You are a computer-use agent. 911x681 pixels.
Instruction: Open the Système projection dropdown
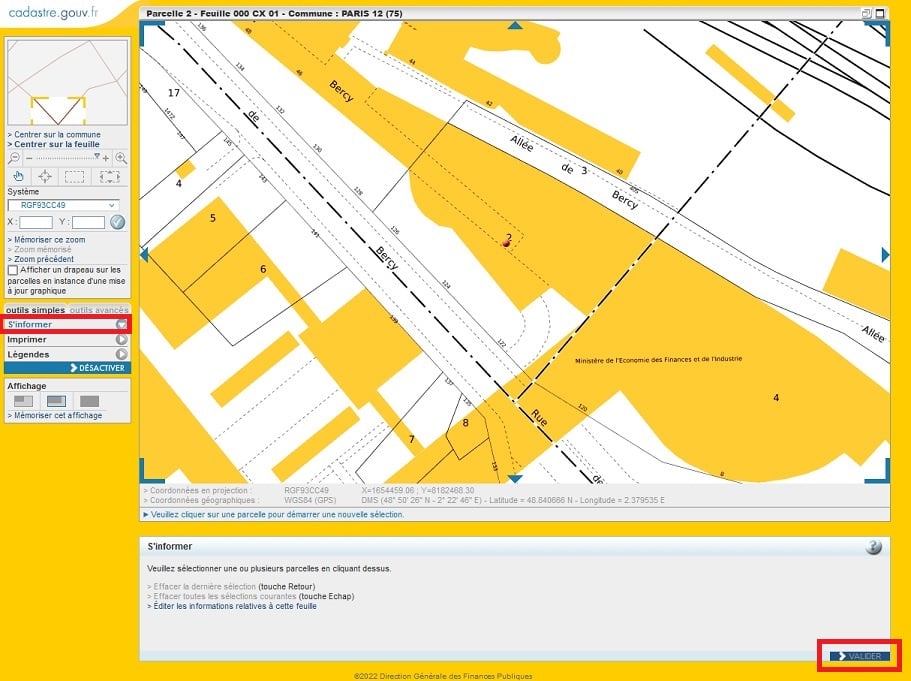(x=63, y=205)
